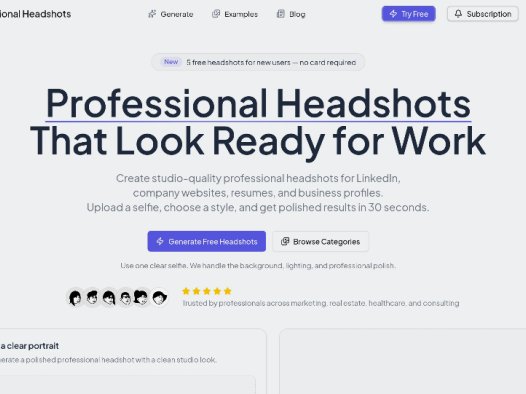526x394 pixels.
Task: Click the first rating star
Action: coord(186,291)
